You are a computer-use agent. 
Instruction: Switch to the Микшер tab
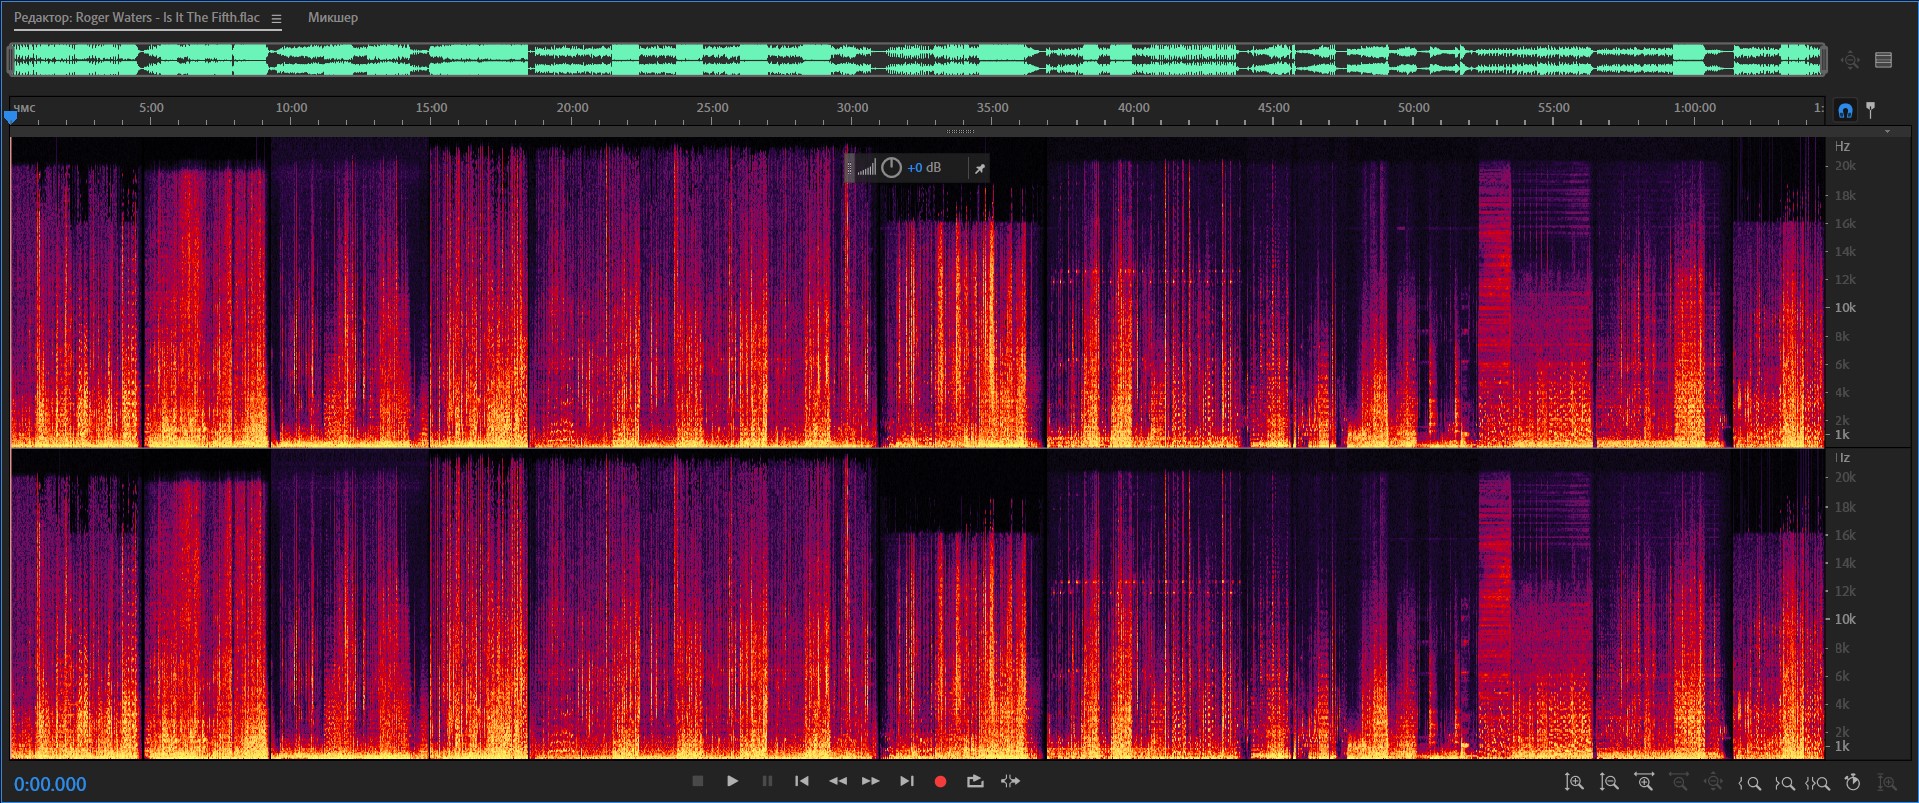point(332,18)
